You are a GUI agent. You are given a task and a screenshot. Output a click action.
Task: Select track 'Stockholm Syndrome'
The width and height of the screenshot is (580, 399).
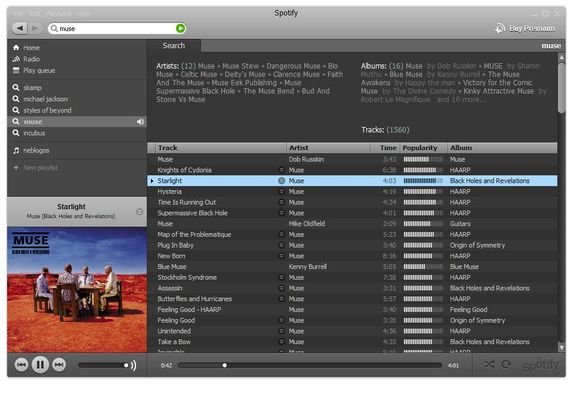[x=352, y=277]
